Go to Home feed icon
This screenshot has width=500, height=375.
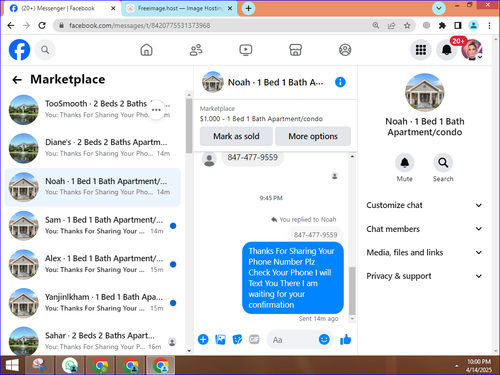point(146,50)
